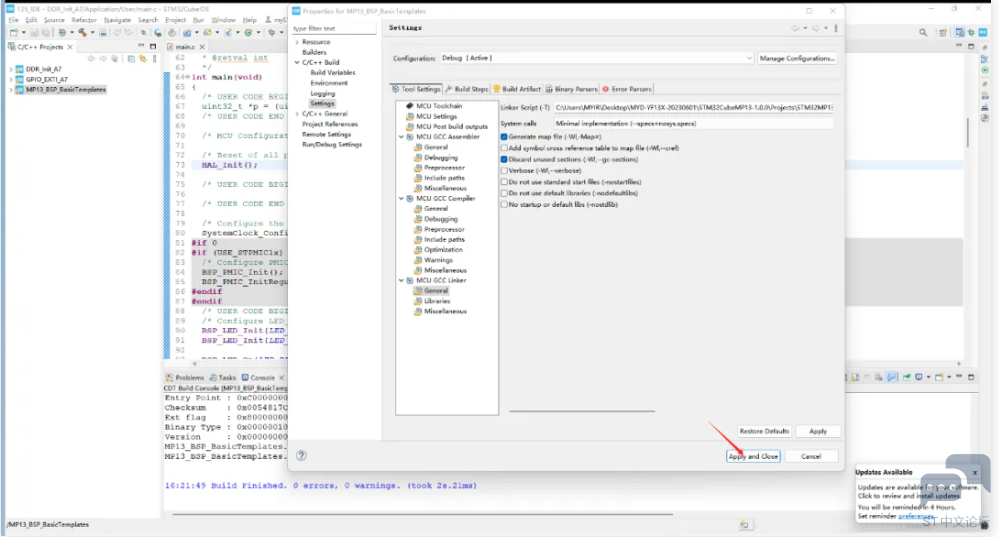999x537 pixels.
Task: Switch to the Build Steps tab
Action: pyautogui.click(x=466, y=89)
